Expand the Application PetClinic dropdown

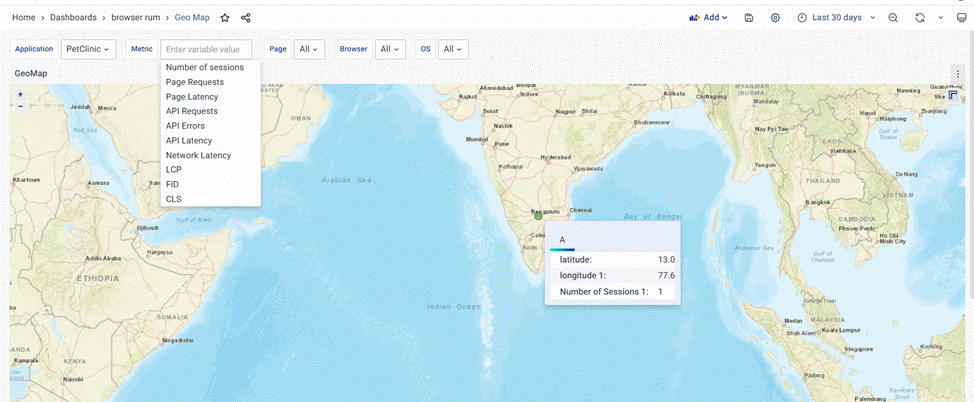(89, 49)
